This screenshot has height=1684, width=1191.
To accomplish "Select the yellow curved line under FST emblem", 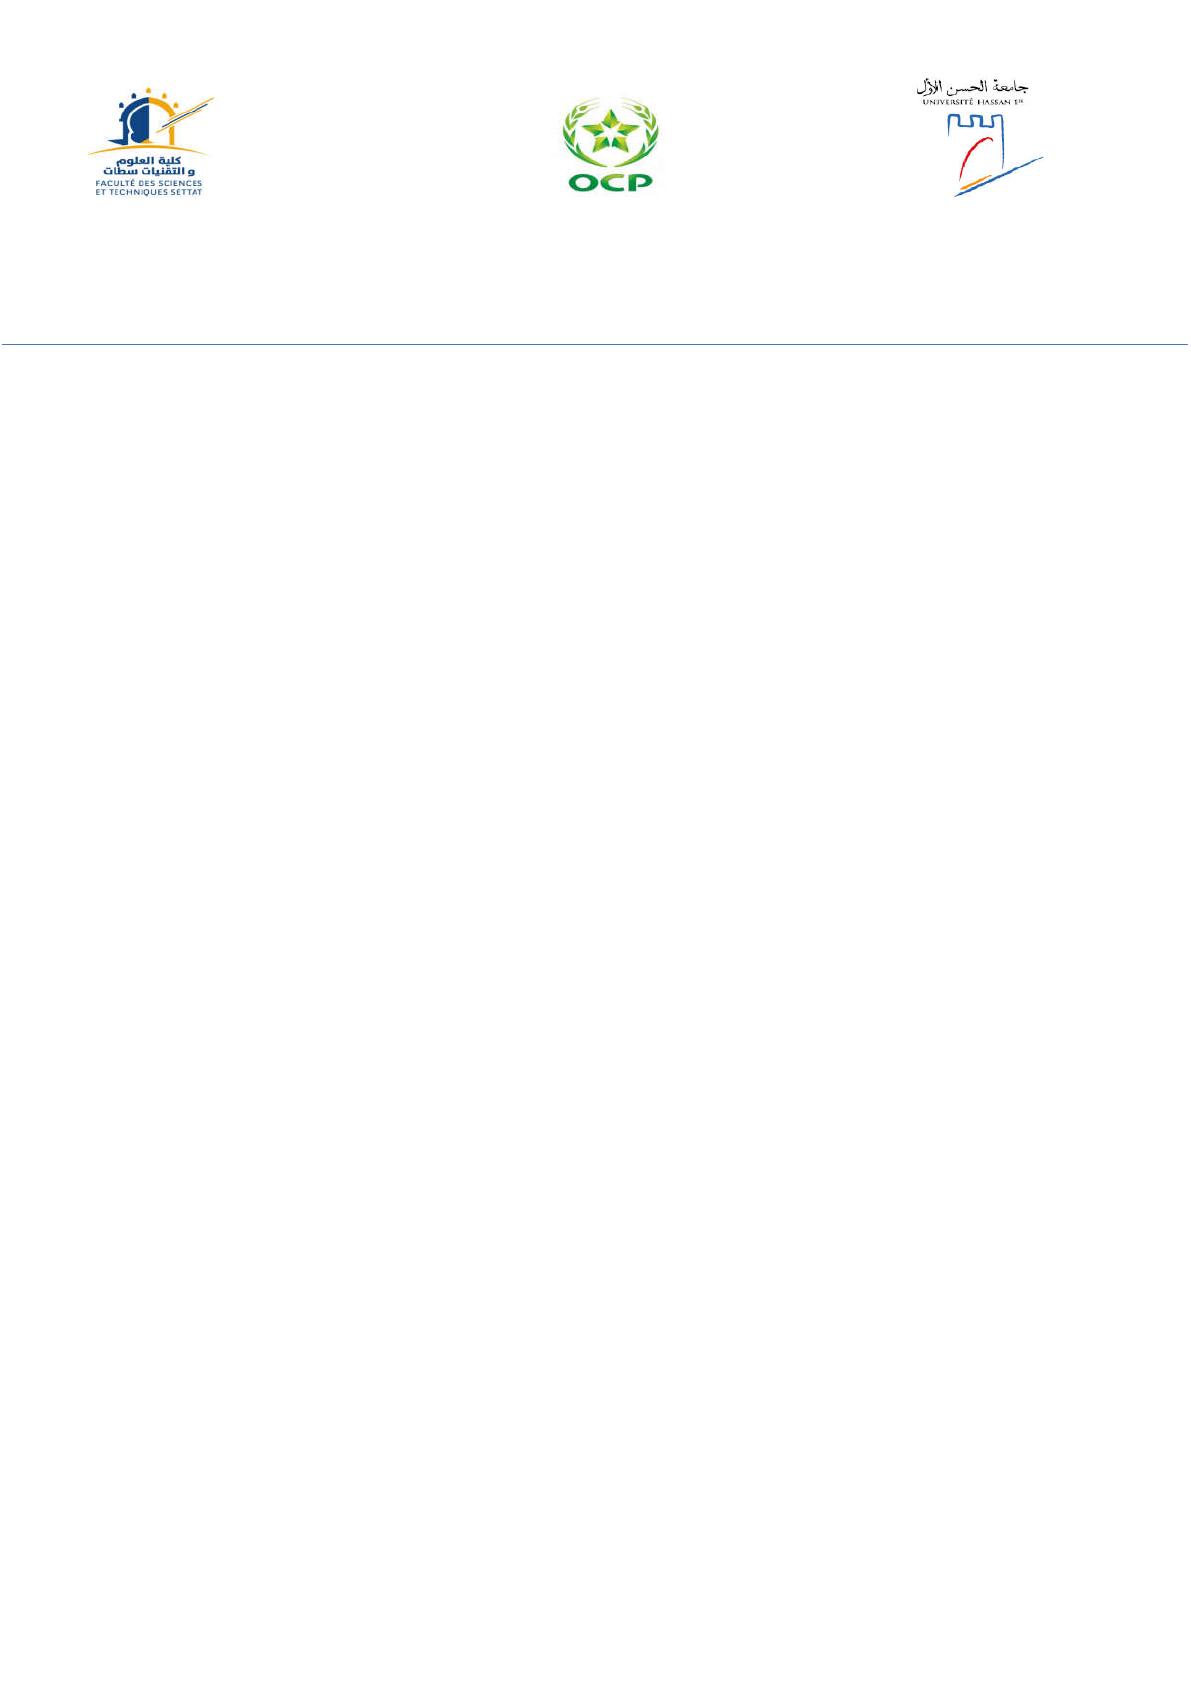I will [x=148, y=150].
